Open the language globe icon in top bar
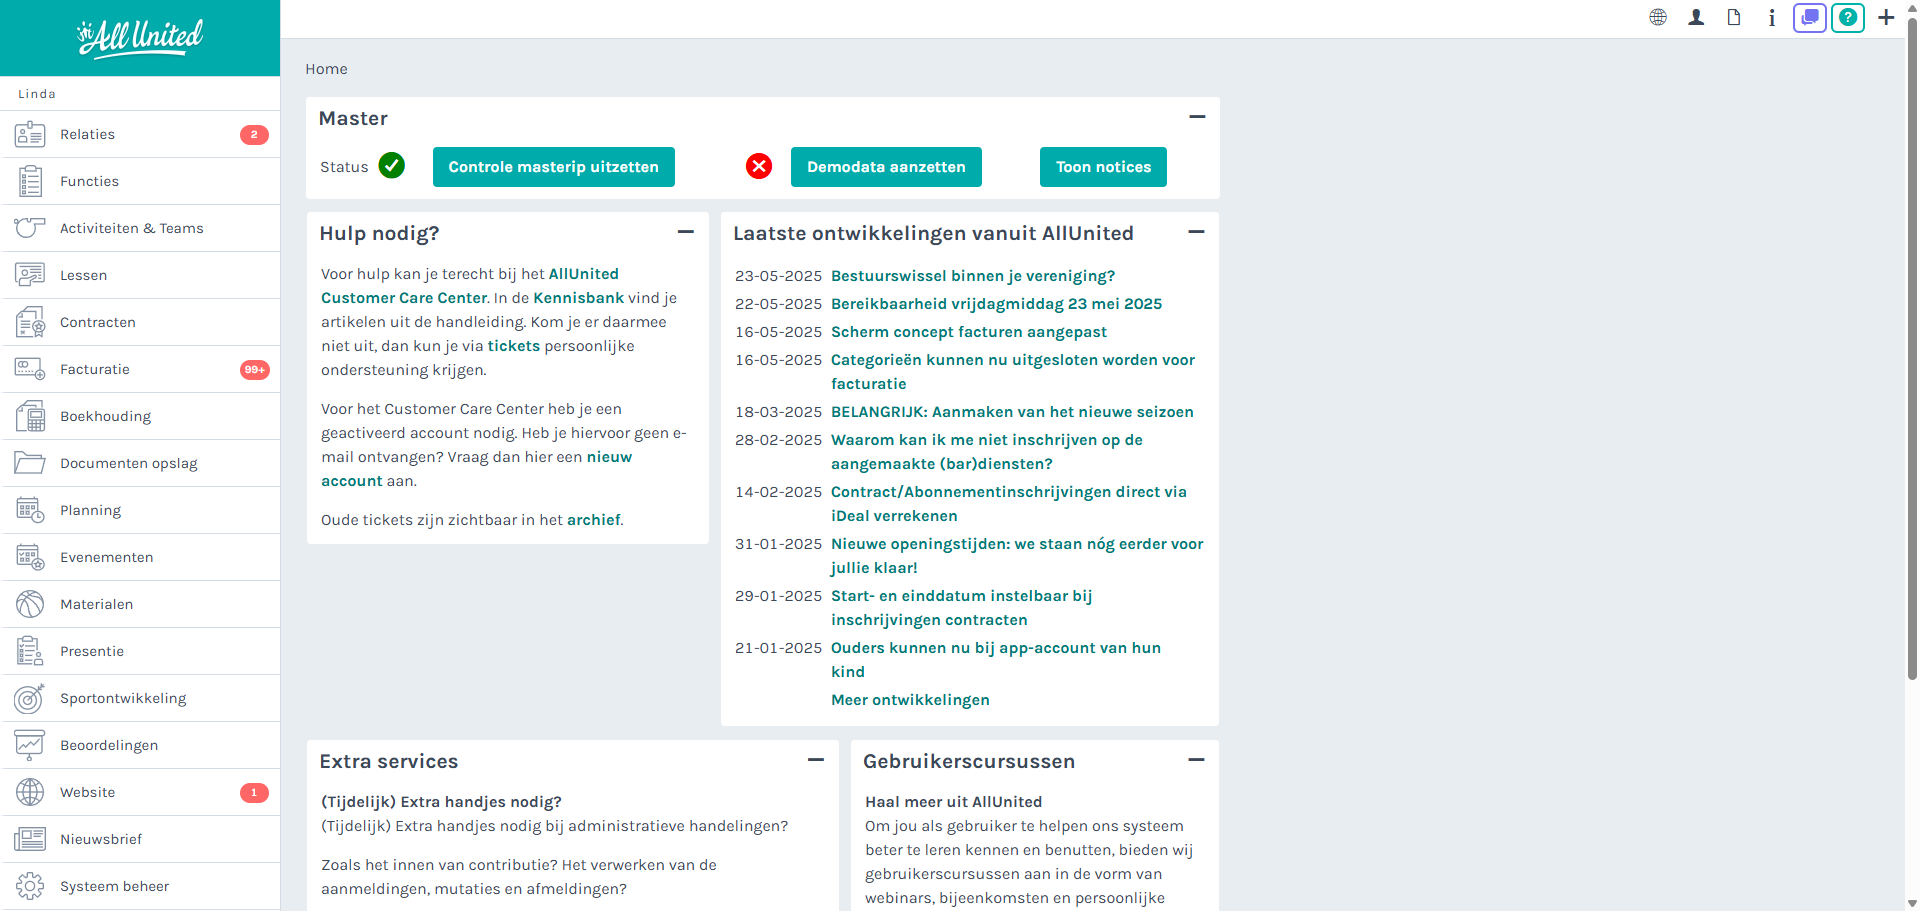The width and height of the screenshot is (1920, 911). tap(1658, 17)
